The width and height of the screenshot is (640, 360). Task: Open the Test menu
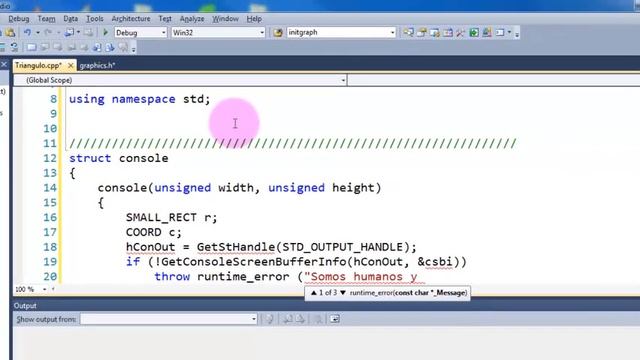[x=165, y=19]
